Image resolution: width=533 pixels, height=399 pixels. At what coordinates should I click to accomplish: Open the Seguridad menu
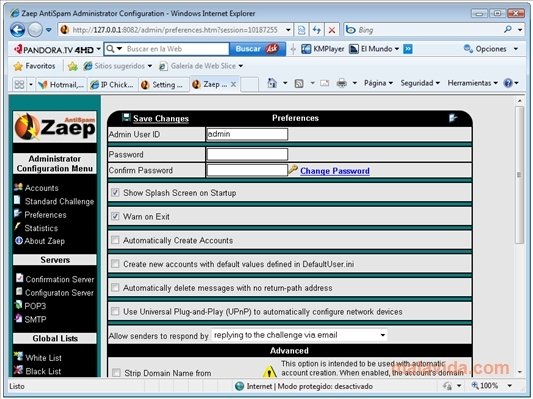pos(420,83)
